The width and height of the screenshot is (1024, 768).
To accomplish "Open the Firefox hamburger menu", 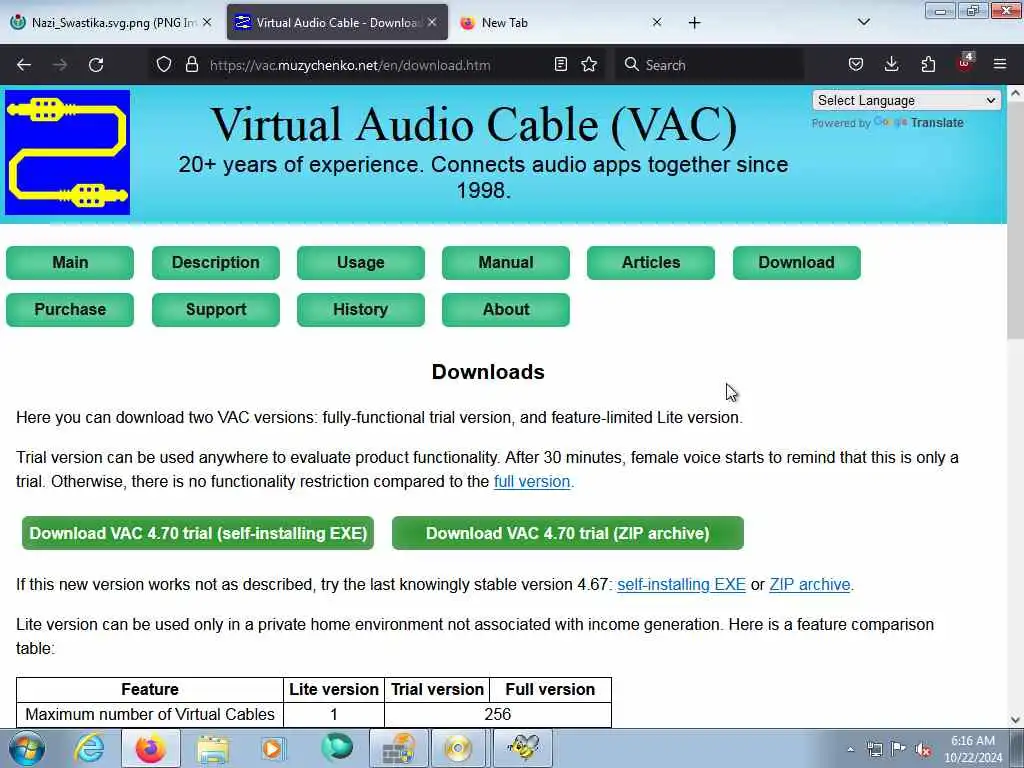I will [1000, 64].
